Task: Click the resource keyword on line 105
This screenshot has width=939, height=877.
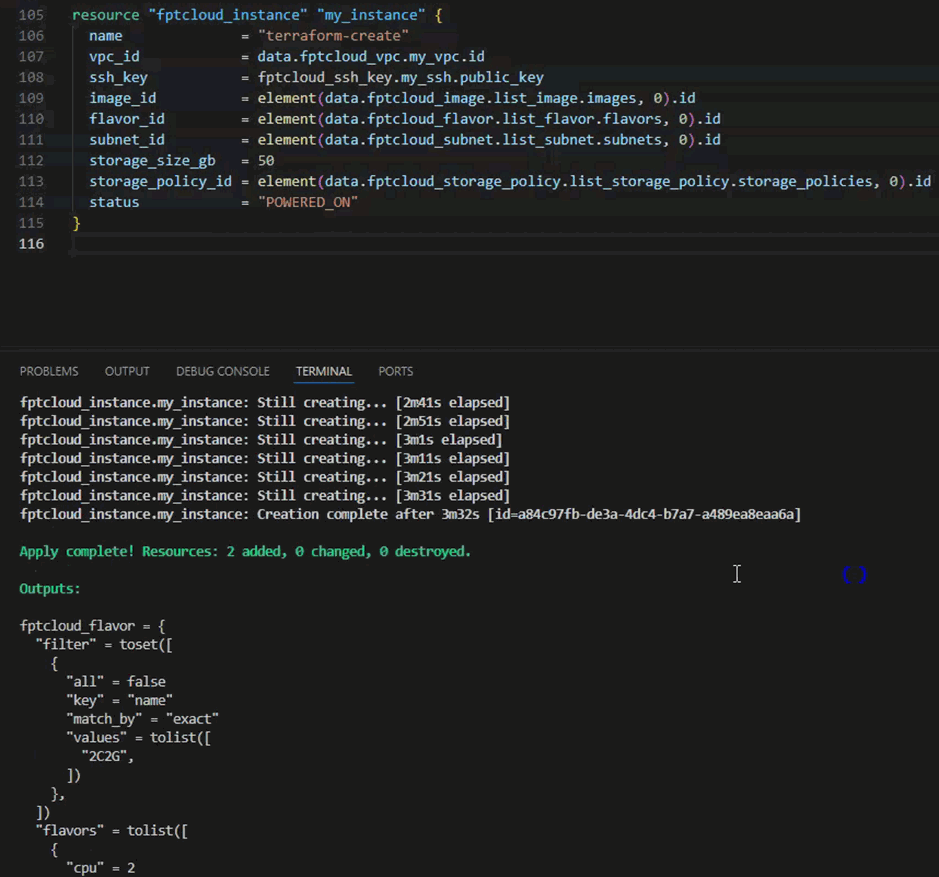Action: (105, 15)
